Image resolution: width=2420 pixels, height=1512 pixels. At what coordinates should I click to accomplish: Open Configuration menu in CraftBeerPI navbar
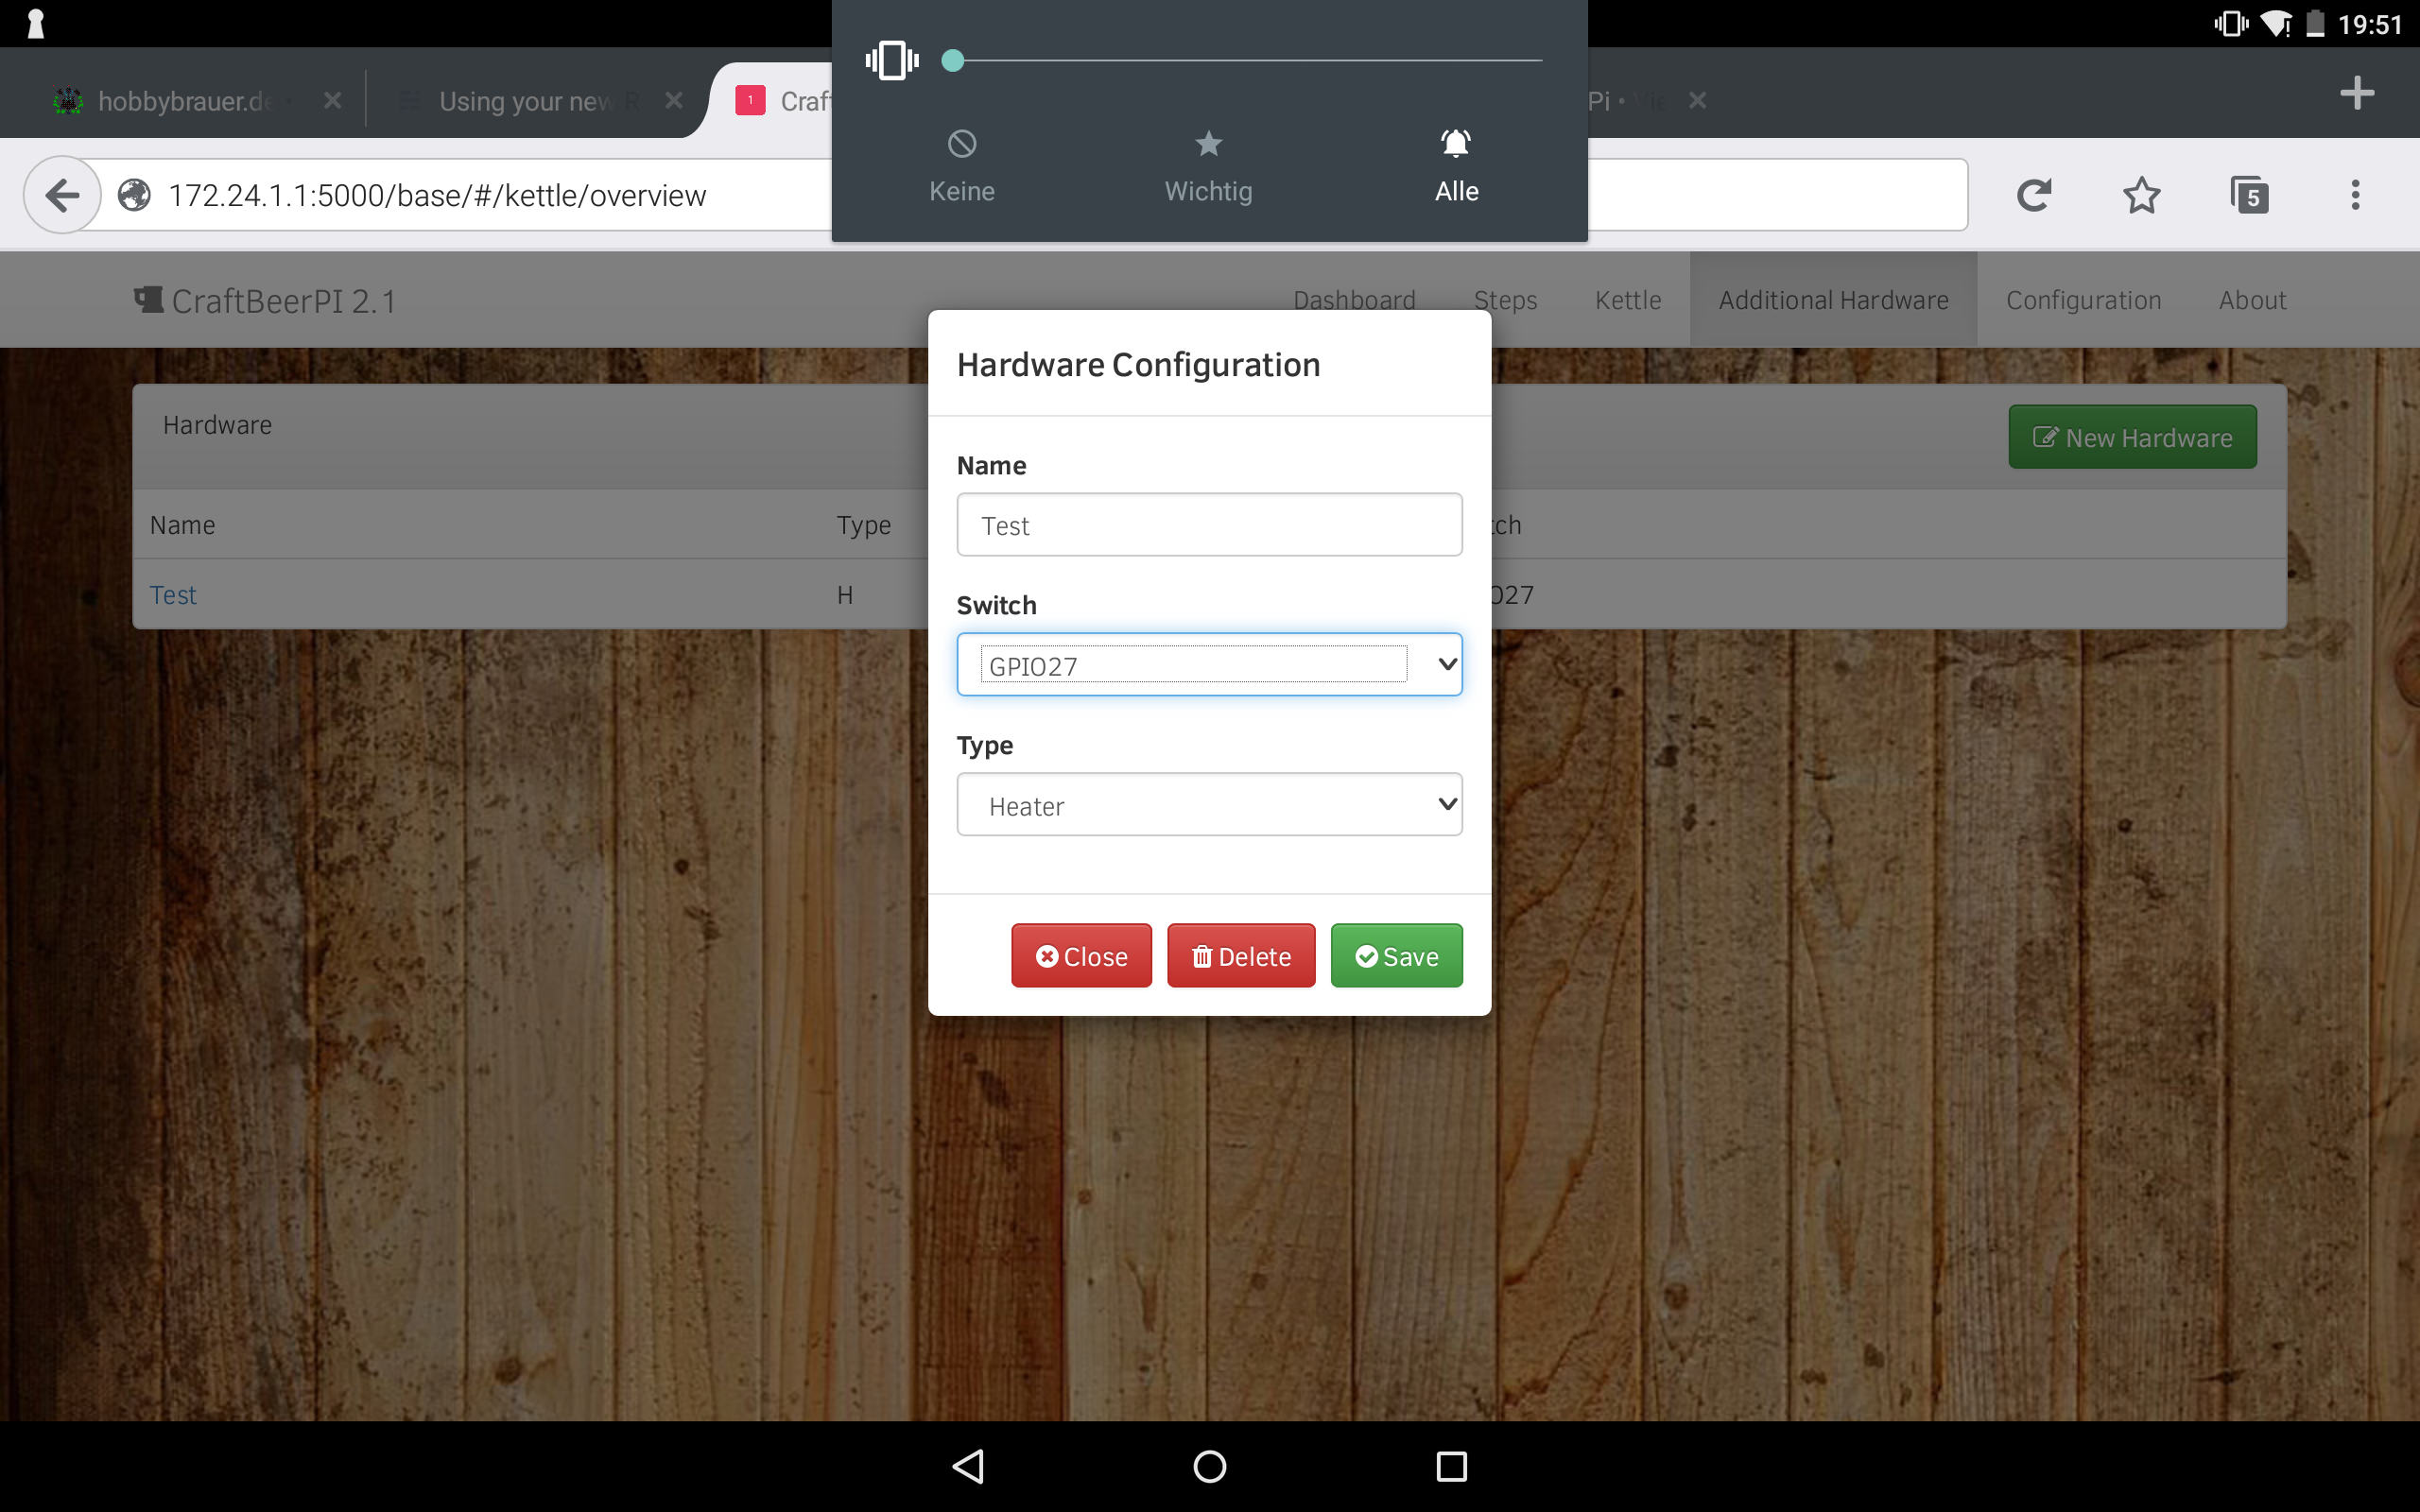point(2083,300)
